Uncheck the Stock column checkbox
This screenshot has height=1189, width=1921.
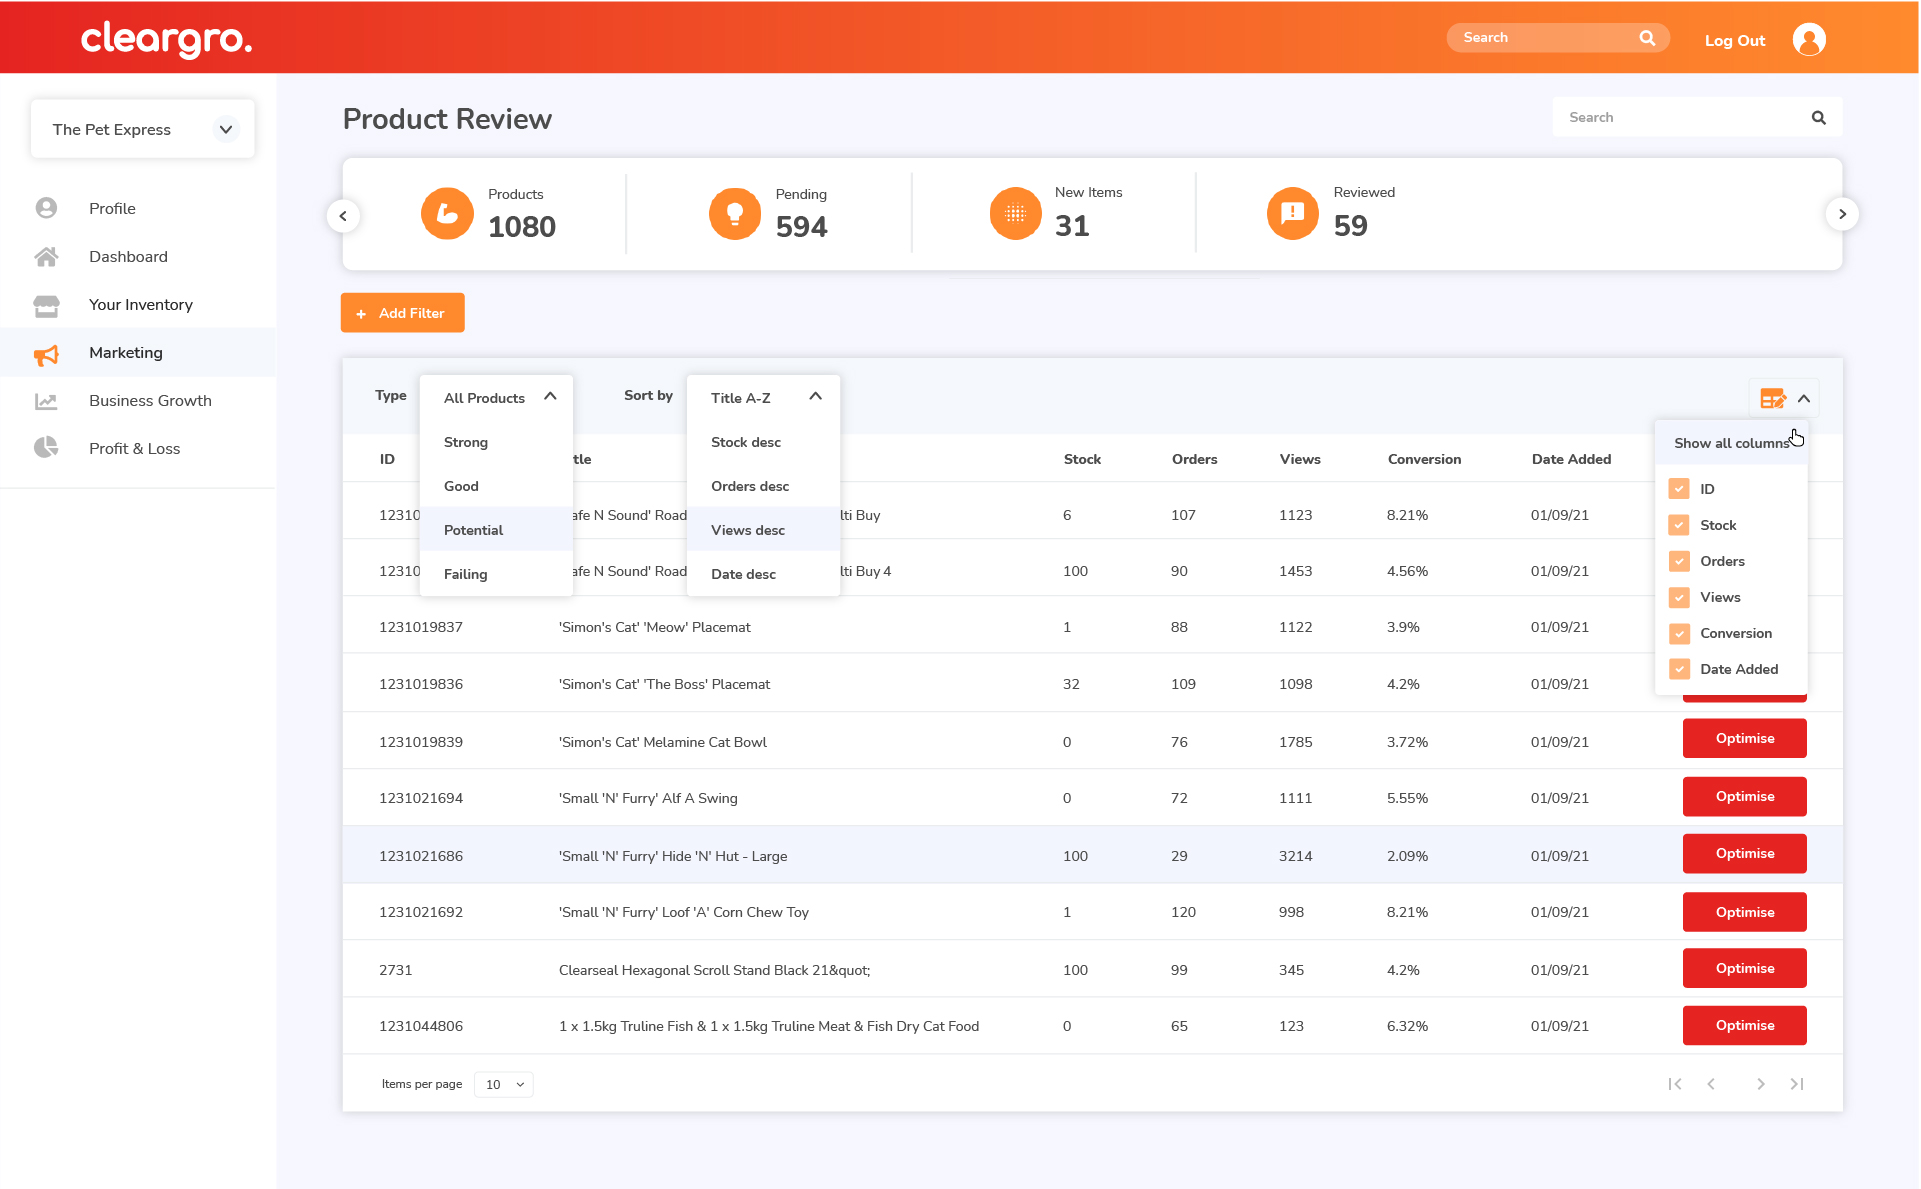1679,525
